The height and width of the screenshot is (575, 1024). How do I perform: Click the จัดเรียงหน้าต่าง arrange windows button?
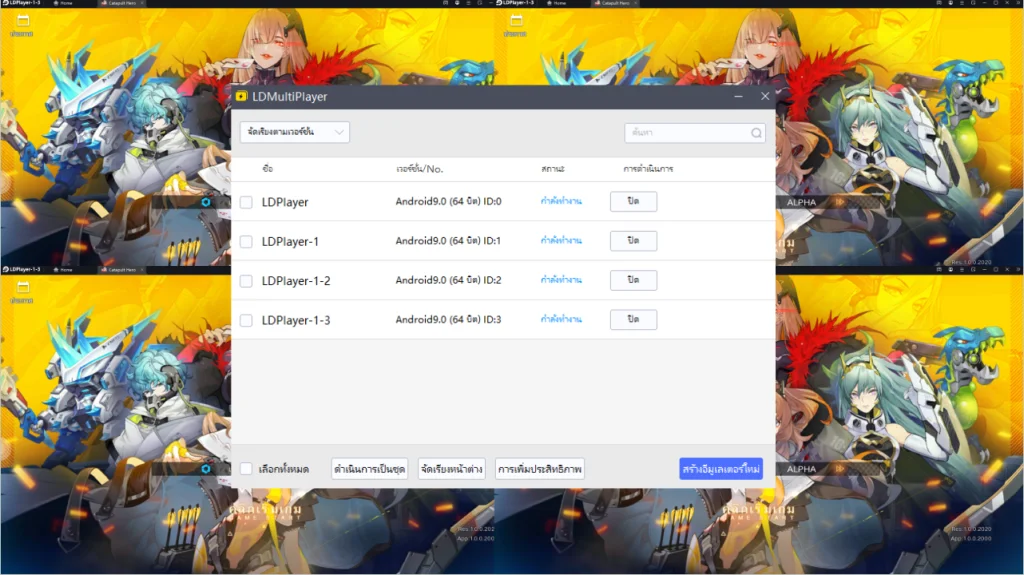pos(451,468)
